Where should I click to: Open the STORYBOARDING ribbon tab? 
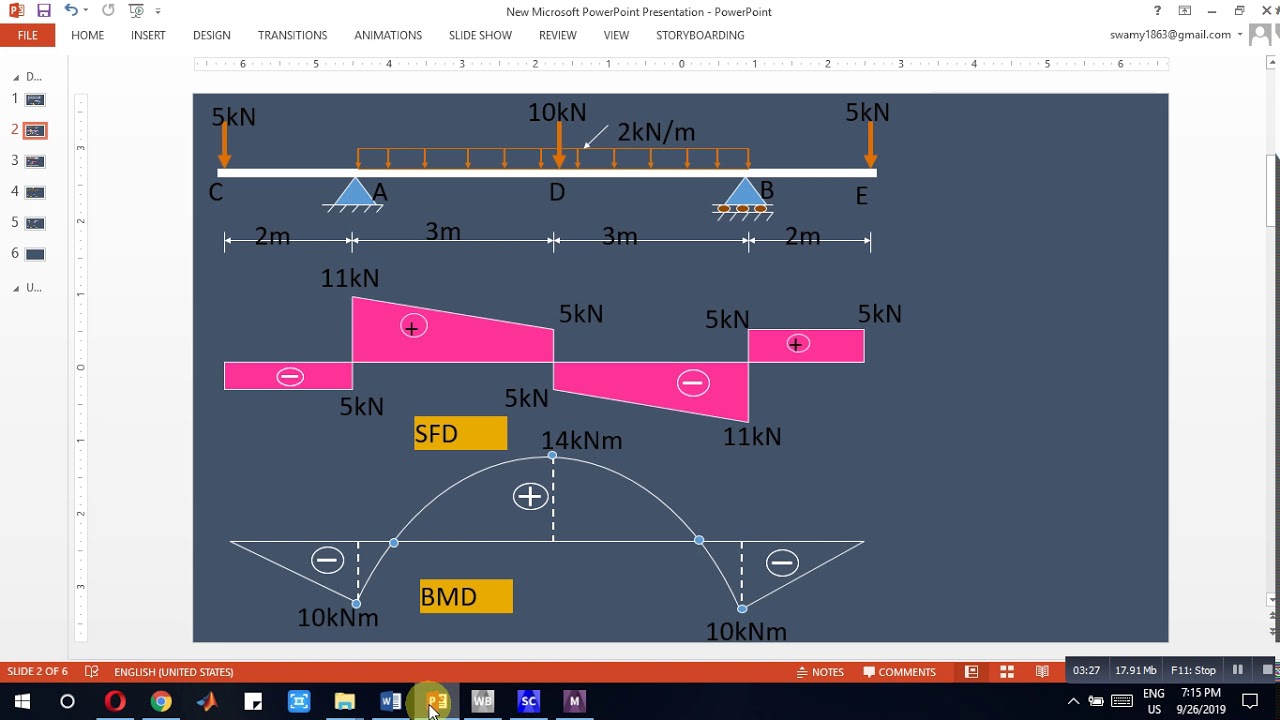pyautogui.click(x=700, y=35)
